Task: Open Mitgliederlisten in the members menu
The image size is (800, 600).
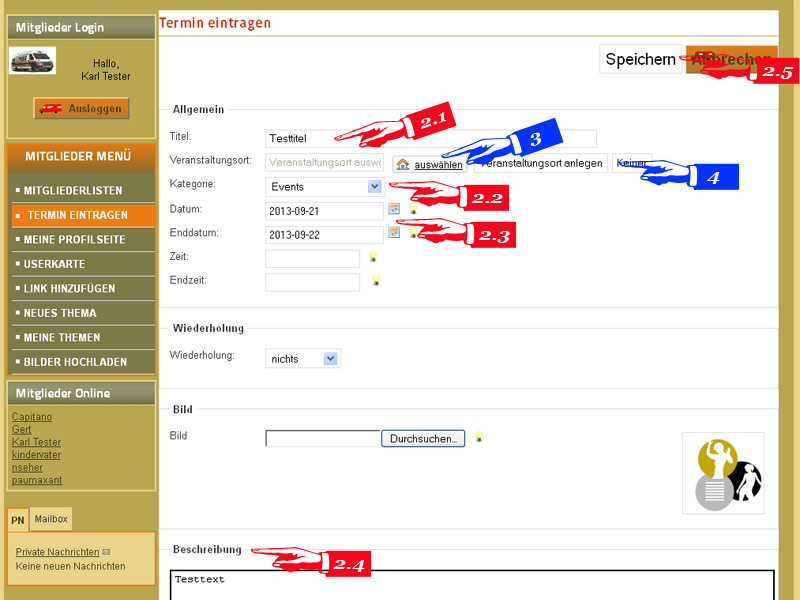Action: (x=72, y=190)
